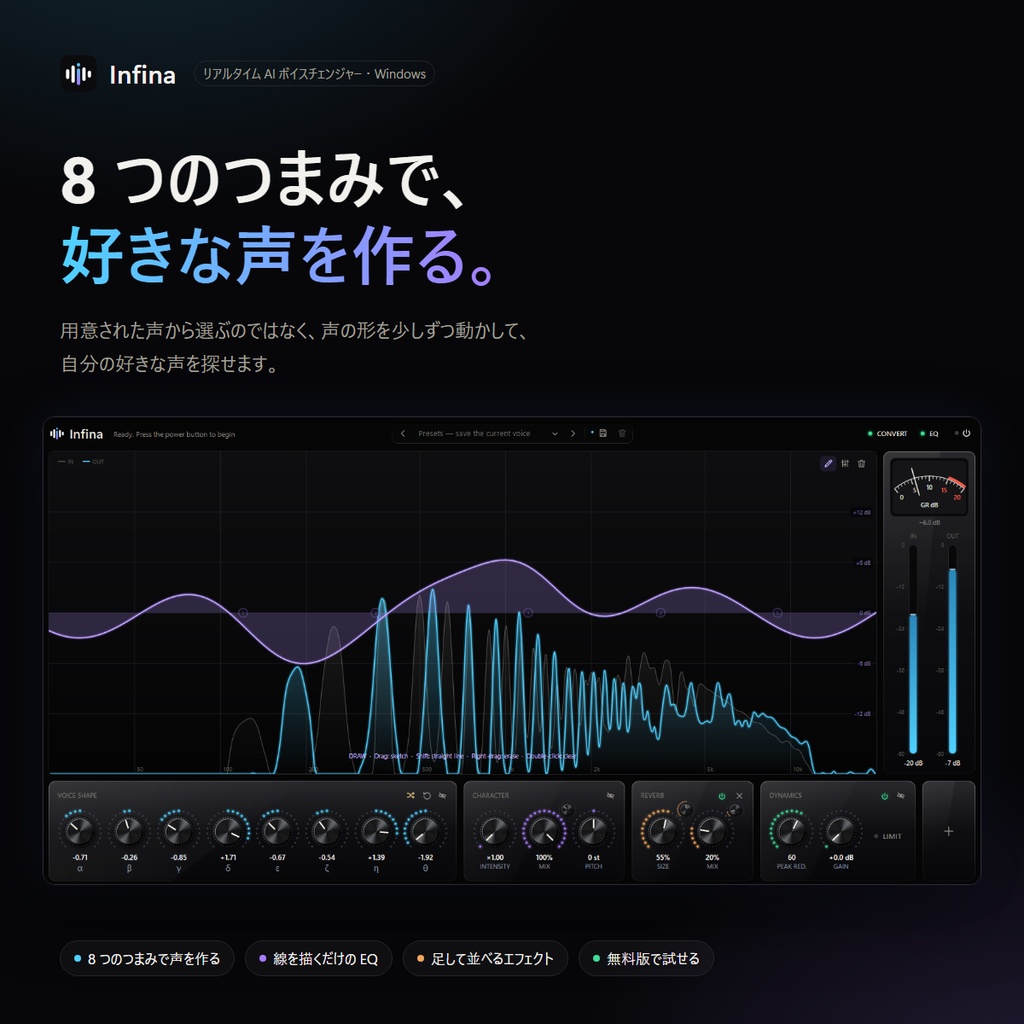Click the Infina waveform icon in app title bar

pos(57,434)
